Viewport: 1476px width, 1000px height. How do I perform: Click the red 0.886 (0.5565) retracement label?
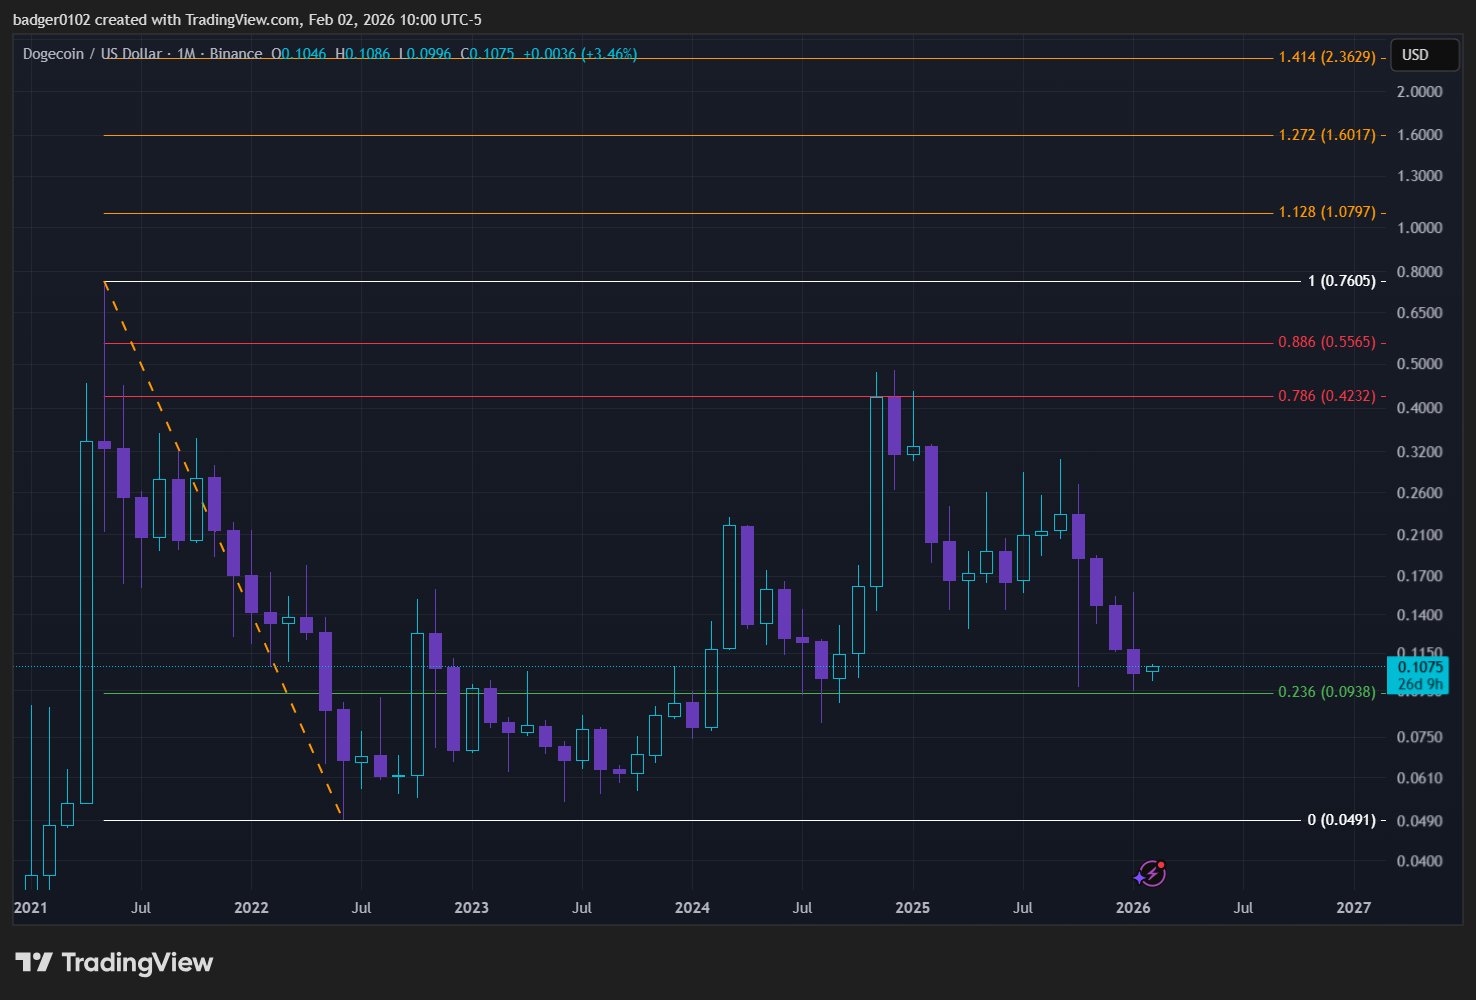[x=1326, y=342]
